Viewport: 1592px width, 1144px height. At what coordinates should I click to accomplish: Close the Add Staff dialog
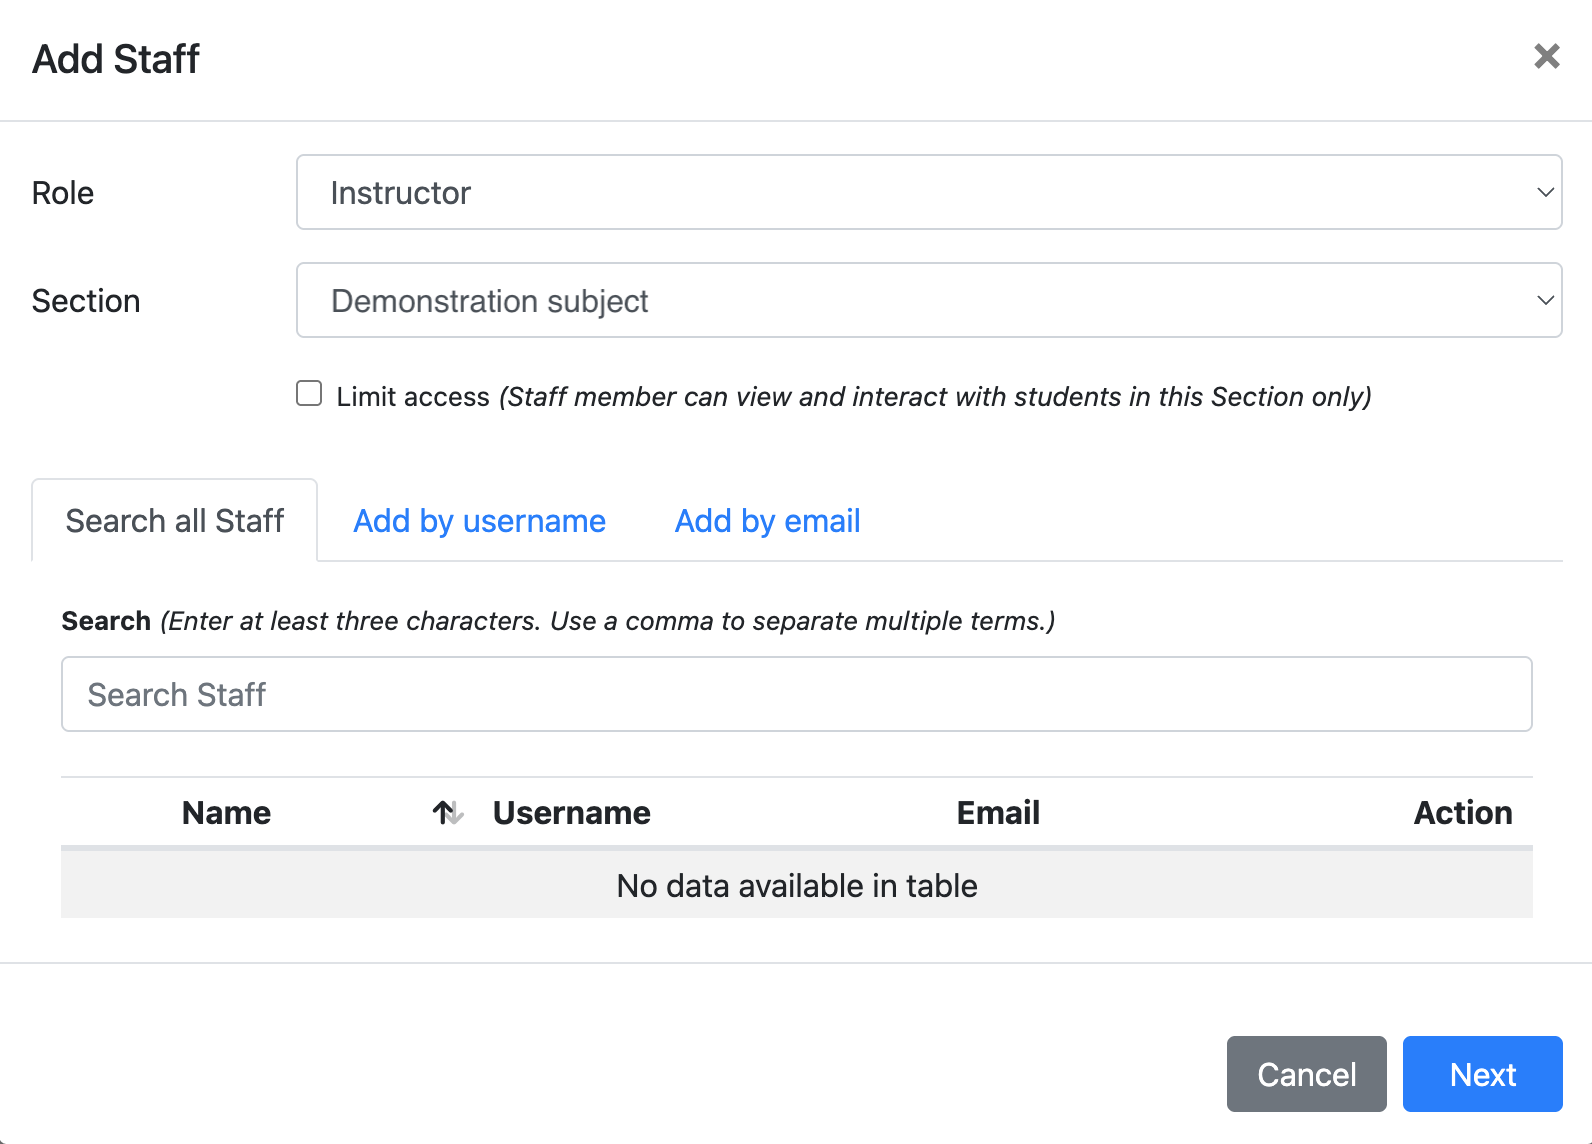coord(1546,57)
